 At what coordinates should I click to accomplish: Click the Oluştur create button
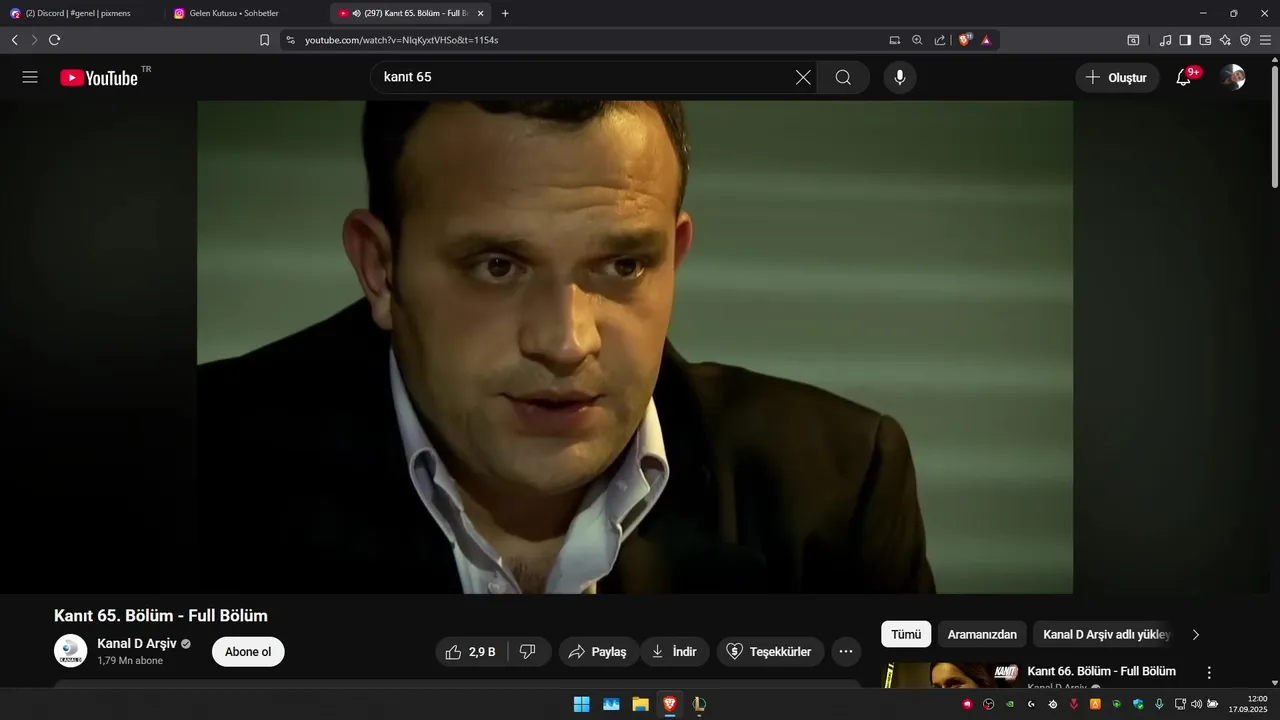pyautogui.click(x=1117, y=77)
